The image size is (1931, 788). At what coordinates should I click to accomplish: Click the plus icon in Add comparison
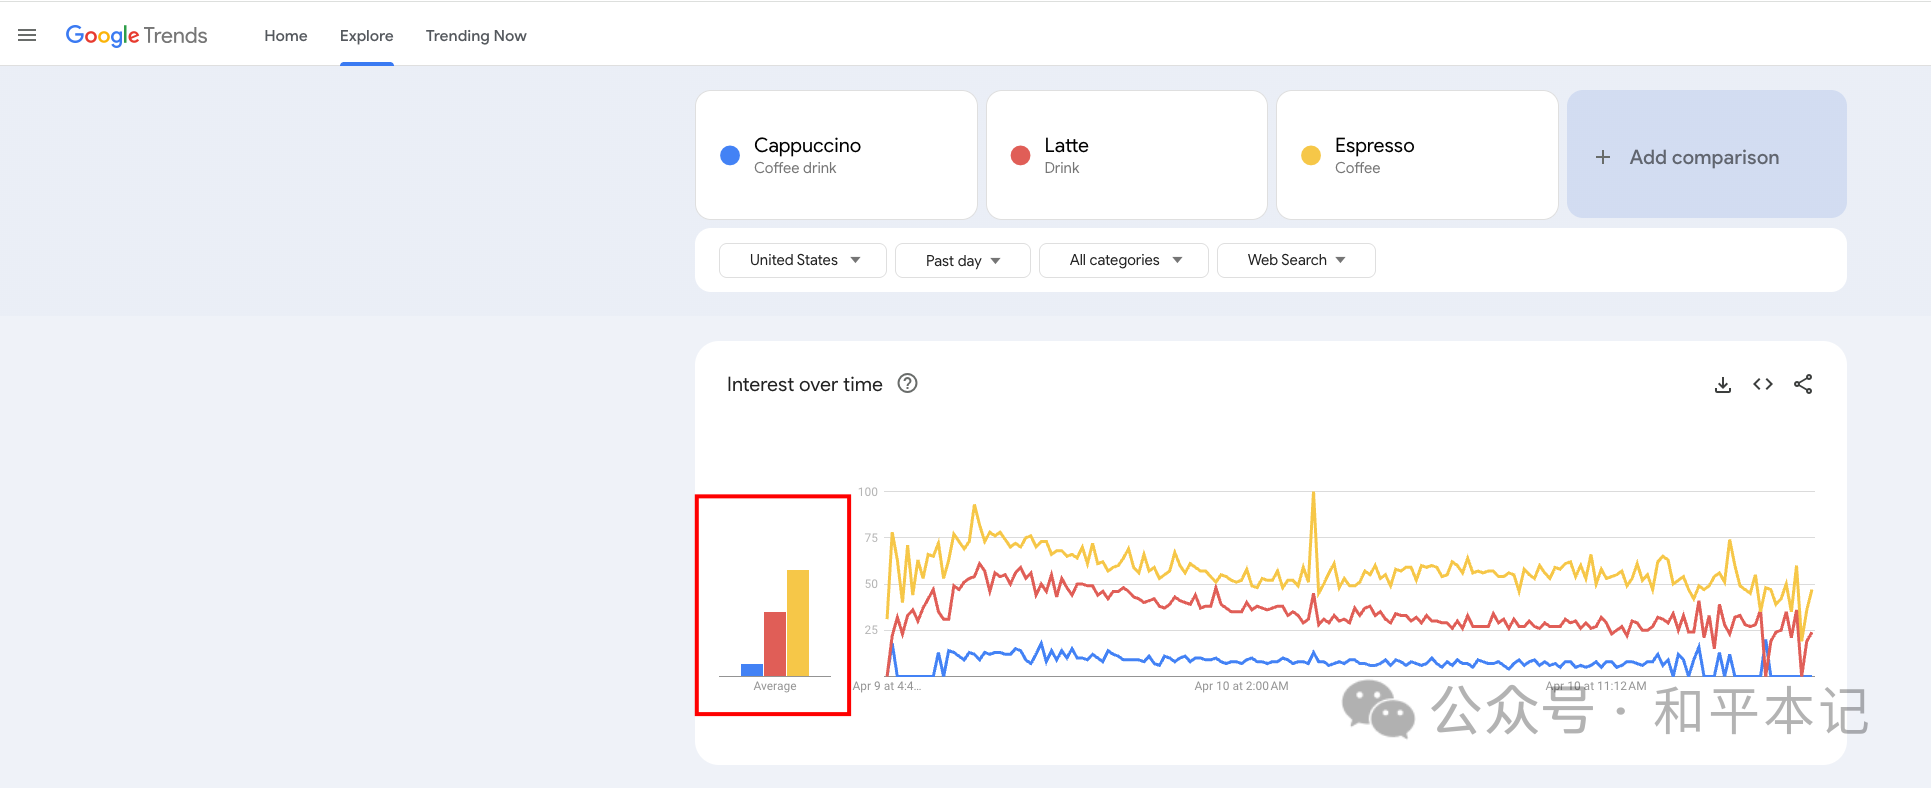[x=1603, y=157]
